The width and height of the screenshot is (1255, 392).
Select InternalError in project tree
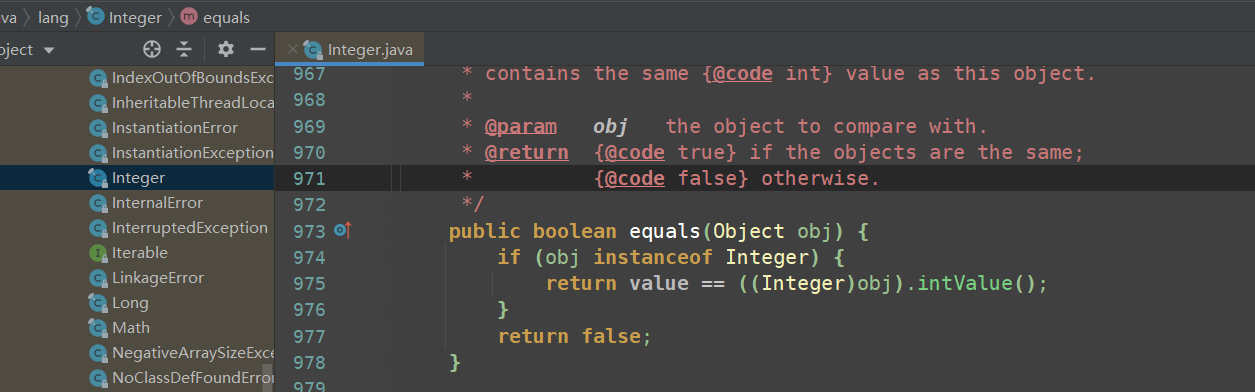tap(157, 203)
